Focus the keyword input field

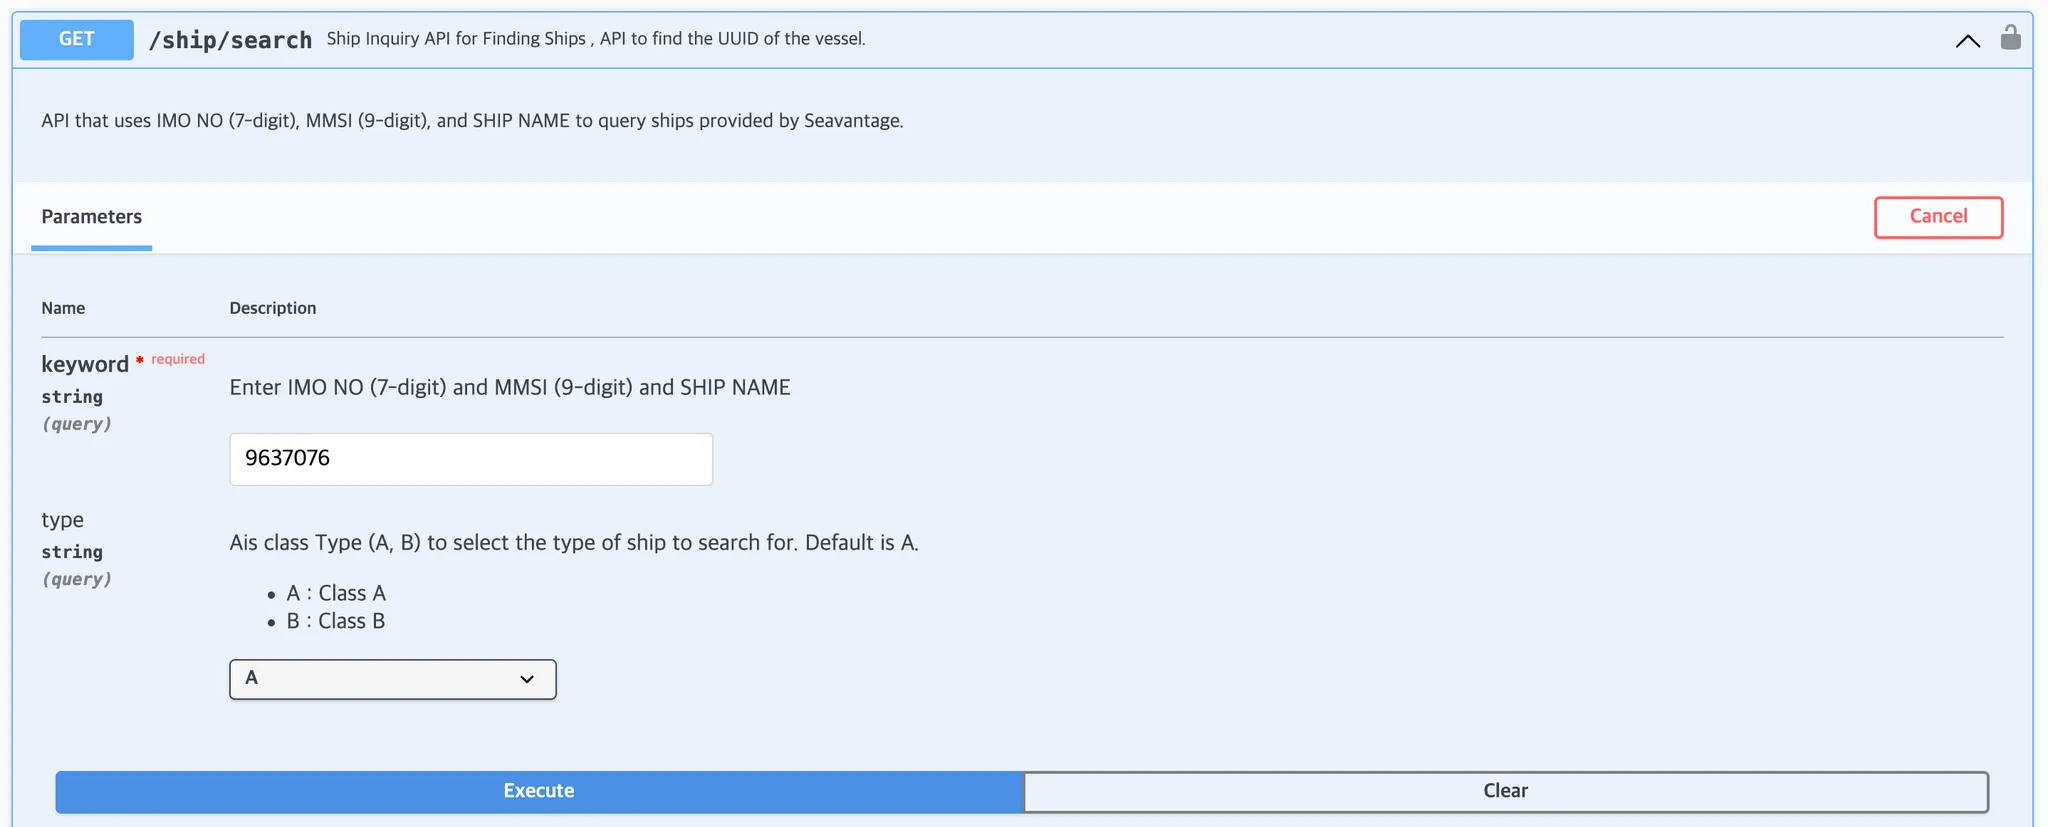(471, 459)
